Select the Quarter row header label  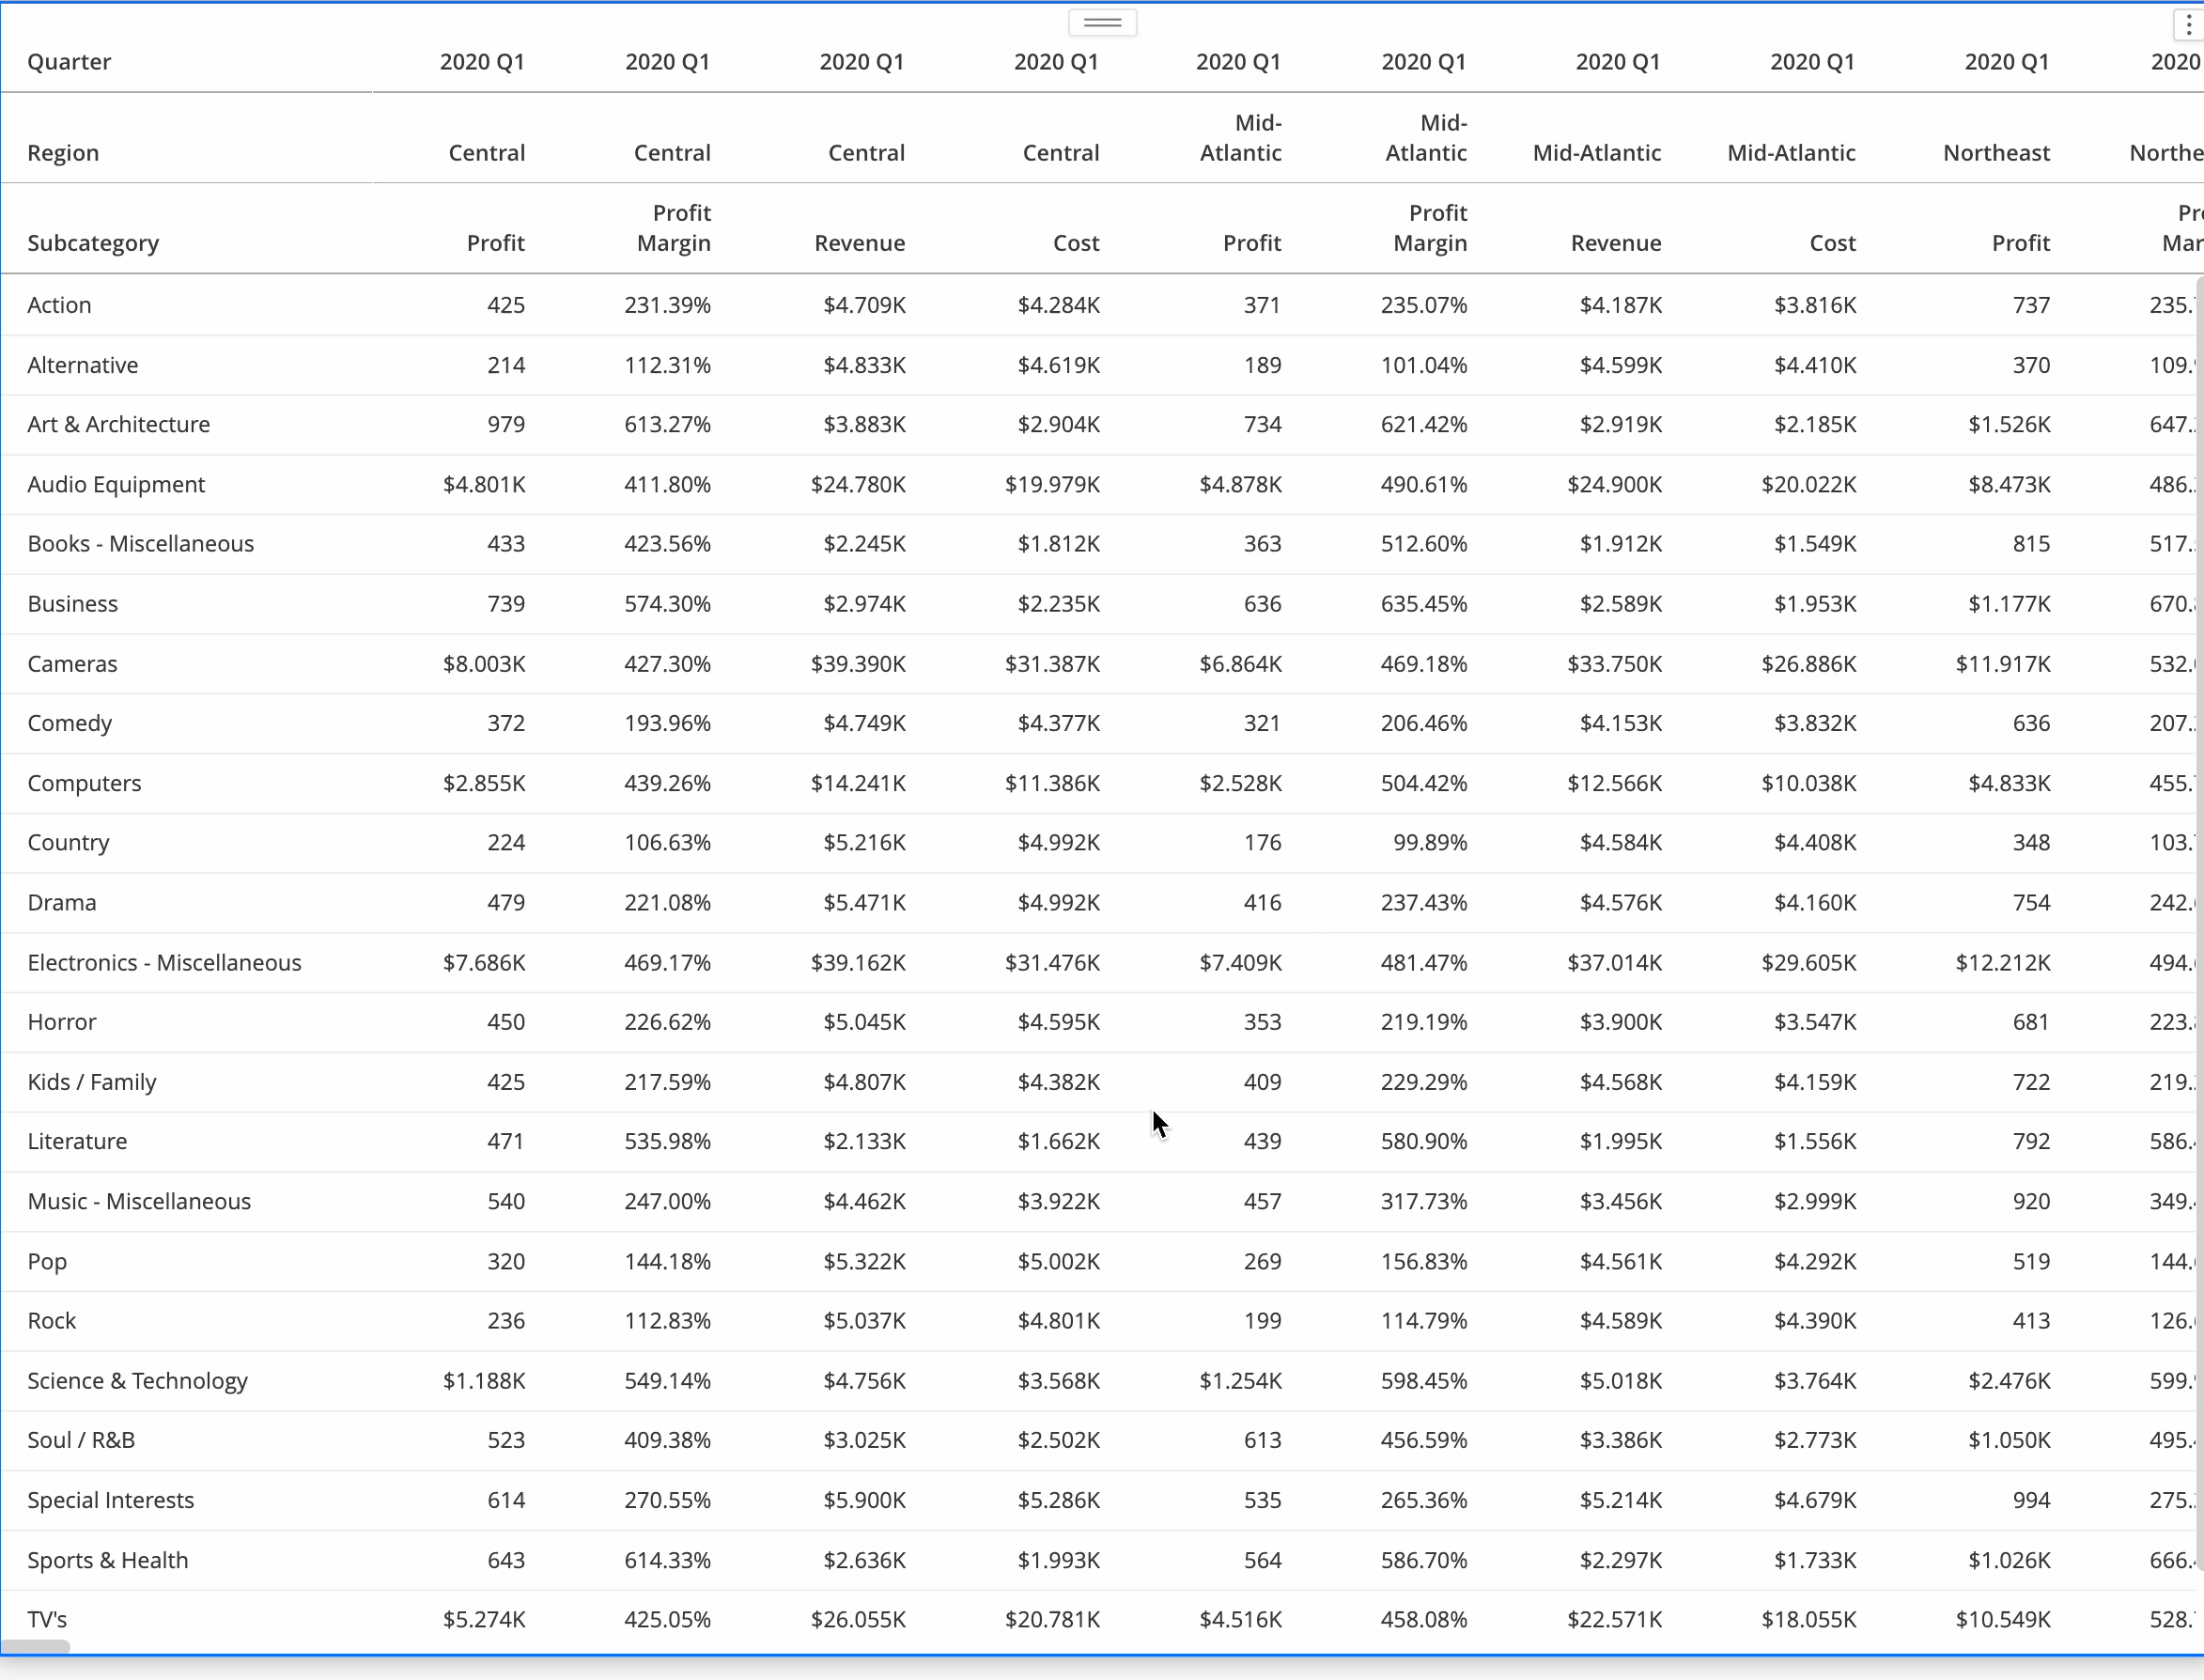tap(69, 62)
